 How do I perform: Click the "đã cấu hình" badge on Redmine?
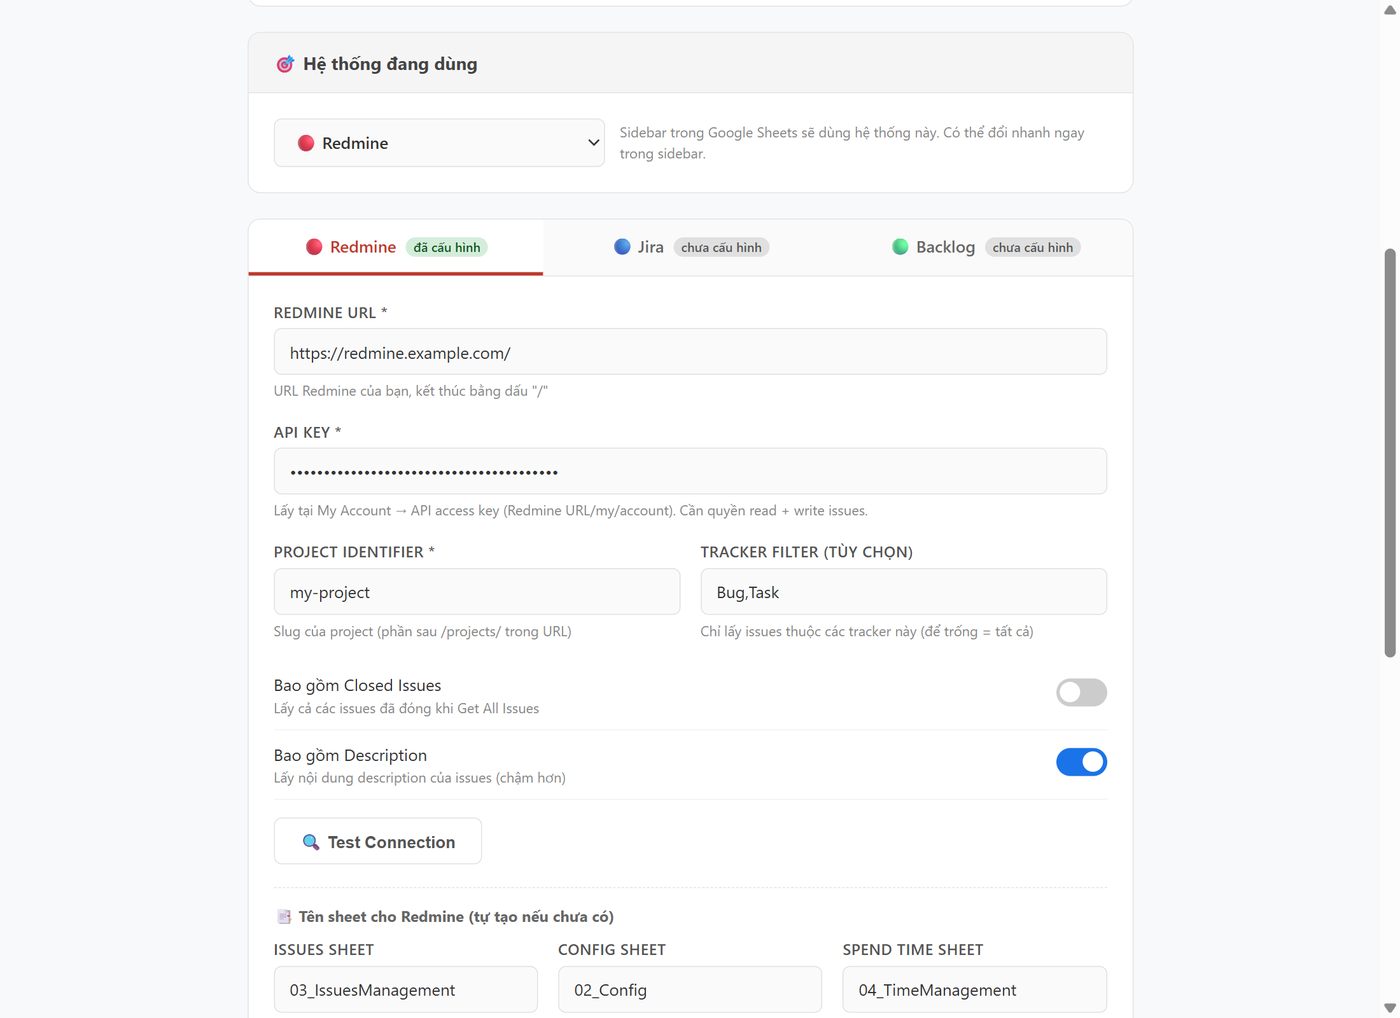pos(447,247)
